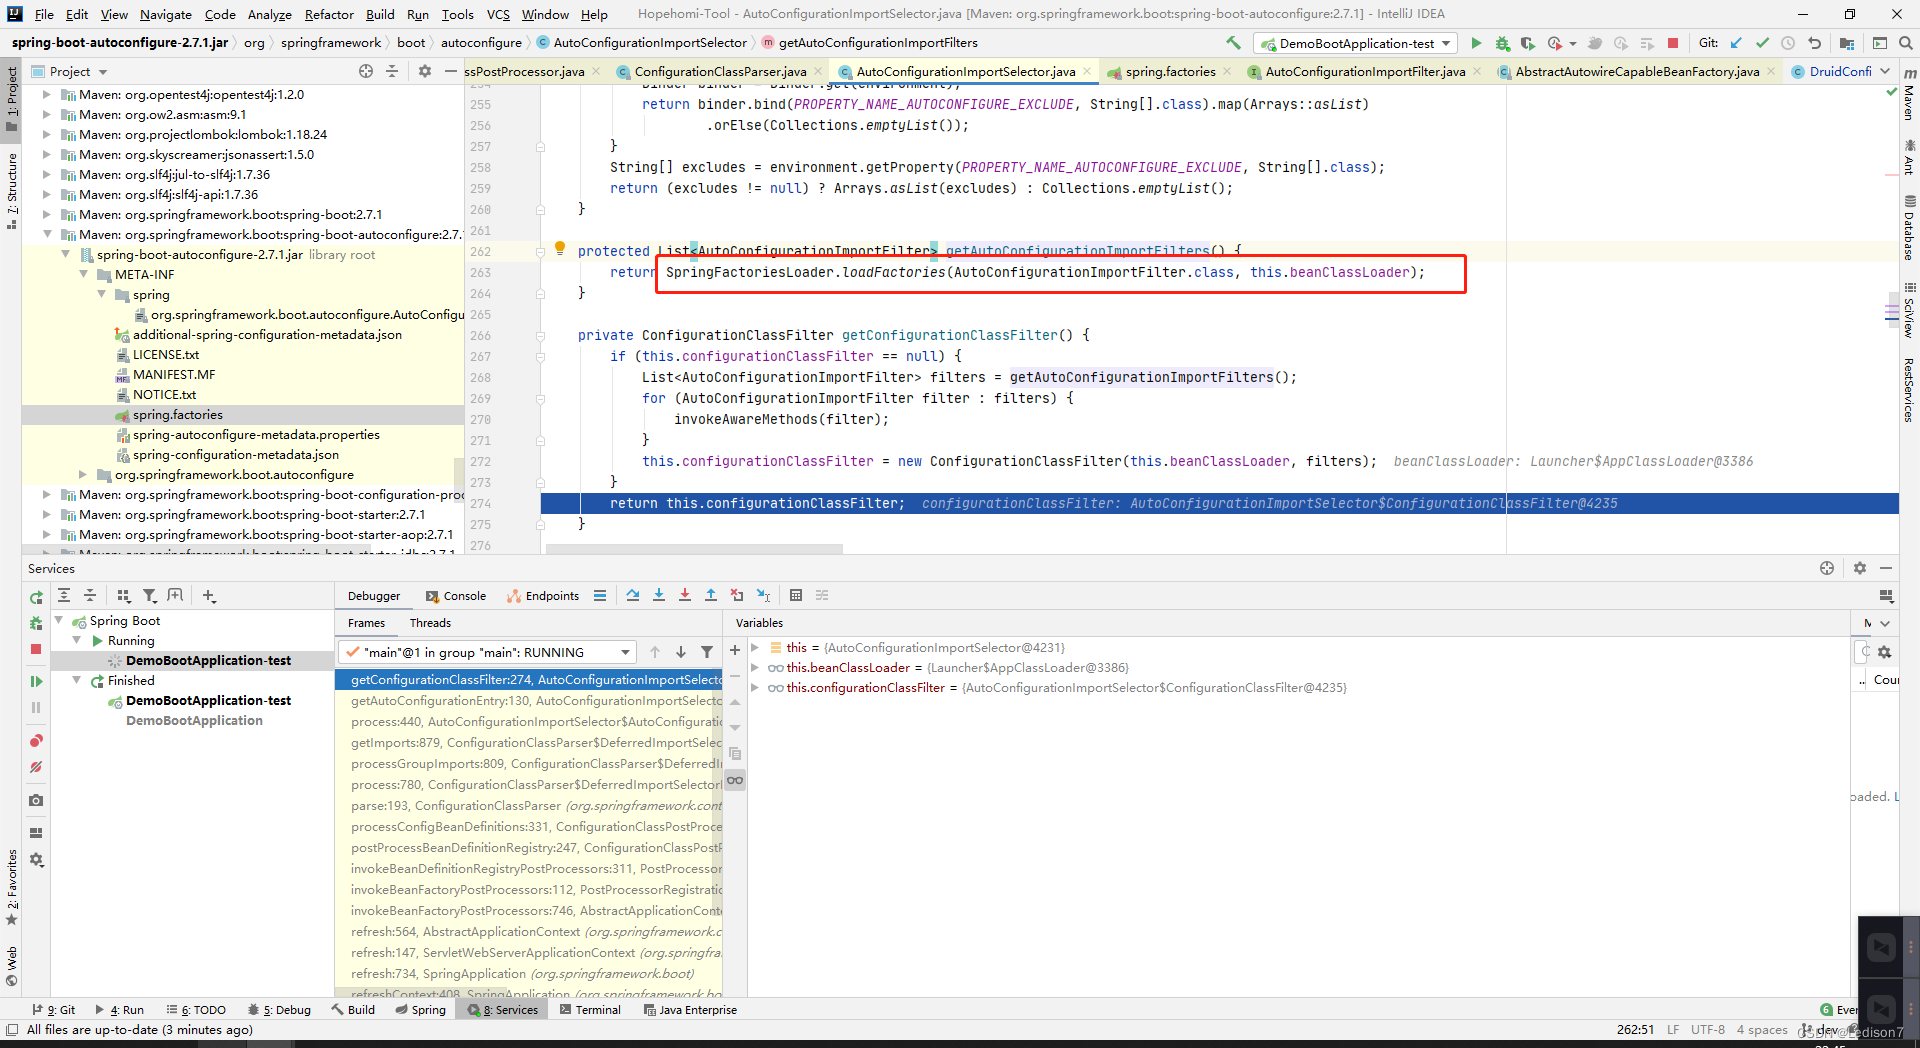1920x1048 pixels.
Task: Click the Step Out debugger icon
Action: (711, 595)
